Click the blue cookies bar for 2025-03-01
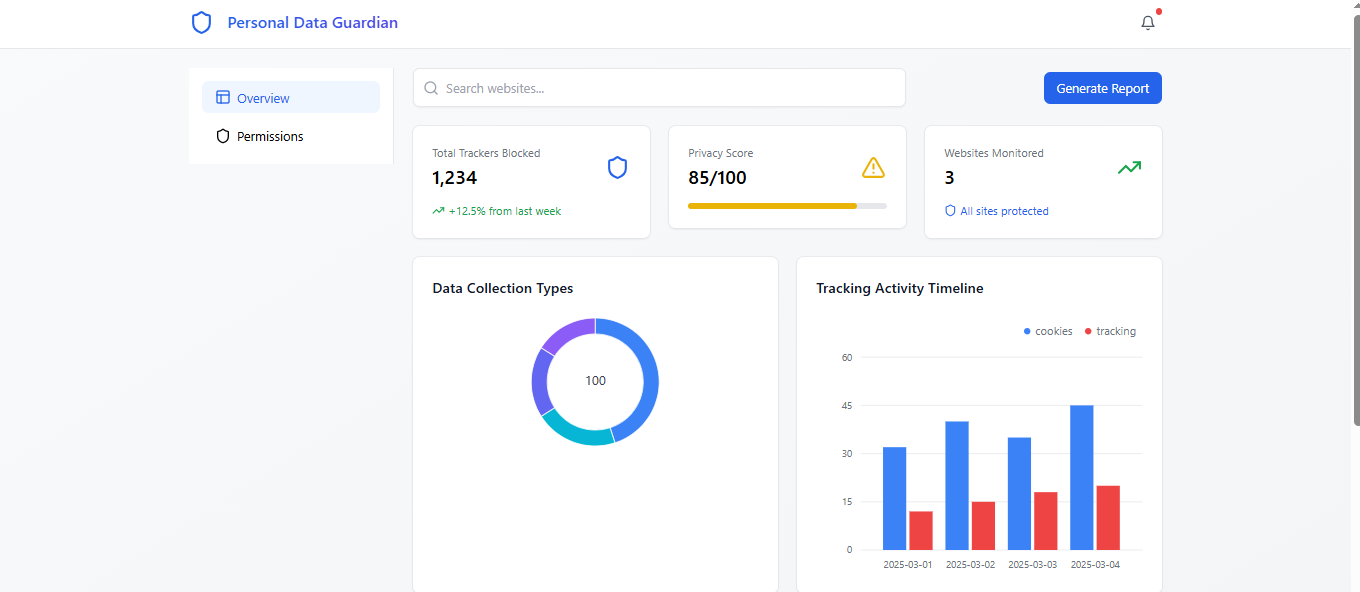The height and width of the screenshot is (592, 1360). (895, 498)
